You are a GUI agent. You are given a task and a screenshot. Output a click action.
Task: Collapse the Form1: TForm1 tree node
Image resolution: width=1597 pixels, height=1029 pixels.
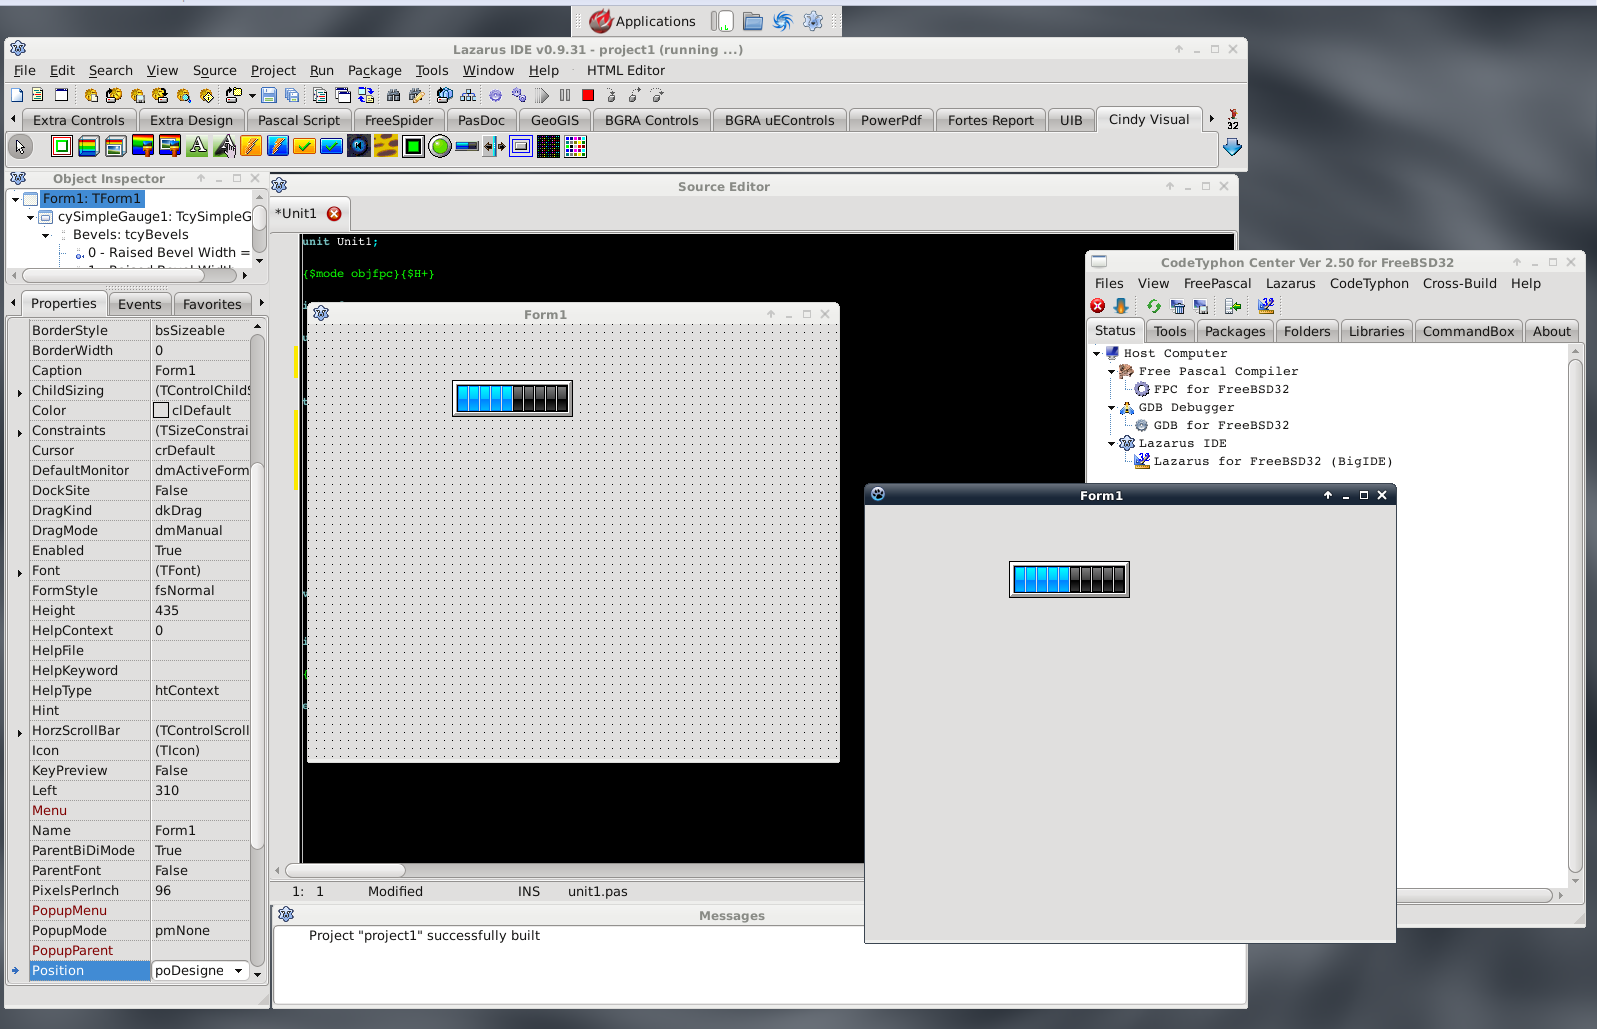click(x=15, y=199)
